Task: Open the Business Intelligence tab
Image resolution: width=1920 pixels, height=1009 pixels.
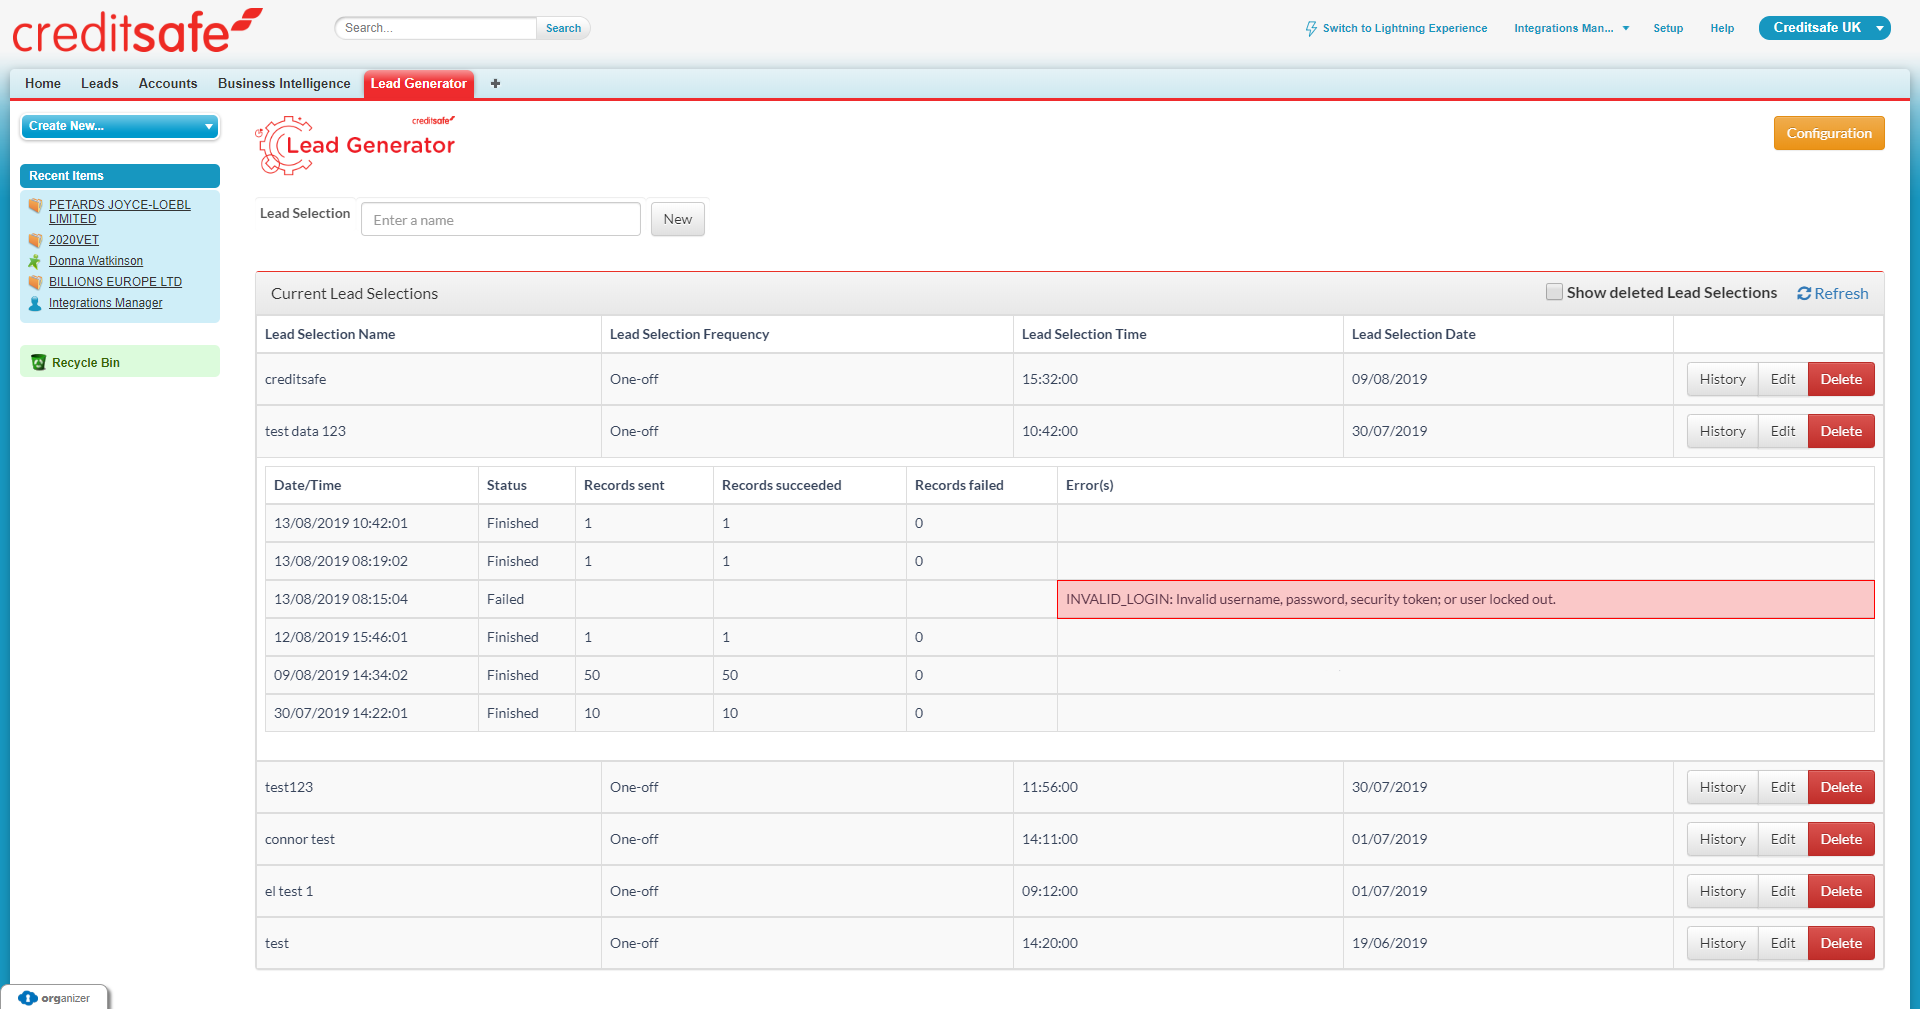Action: 284,84
